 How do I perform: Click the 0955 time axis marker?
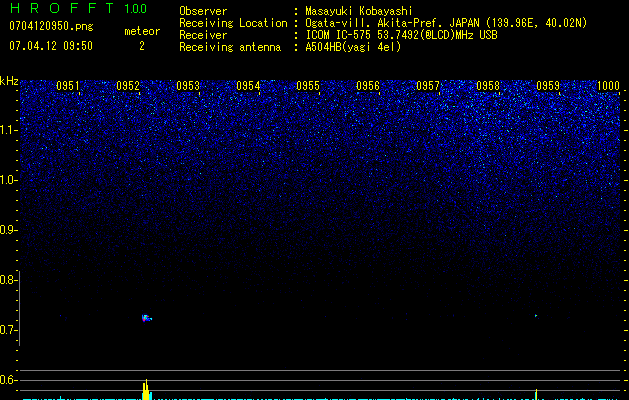pyautogui.click(x=308, y=86)
